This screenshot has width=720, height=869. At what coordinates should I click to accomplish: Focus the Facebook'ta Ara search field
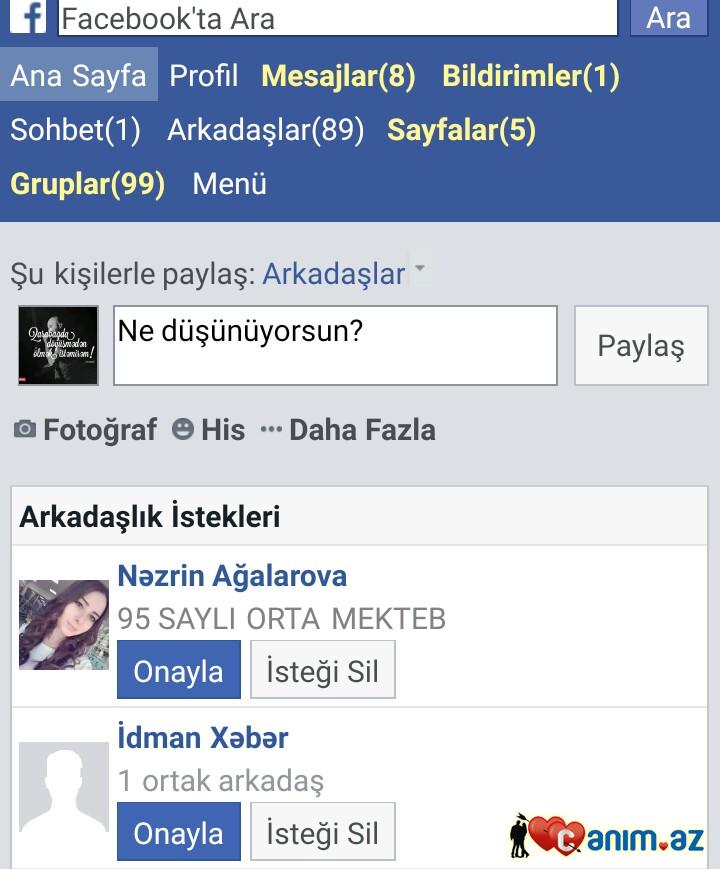coord(338,18)
